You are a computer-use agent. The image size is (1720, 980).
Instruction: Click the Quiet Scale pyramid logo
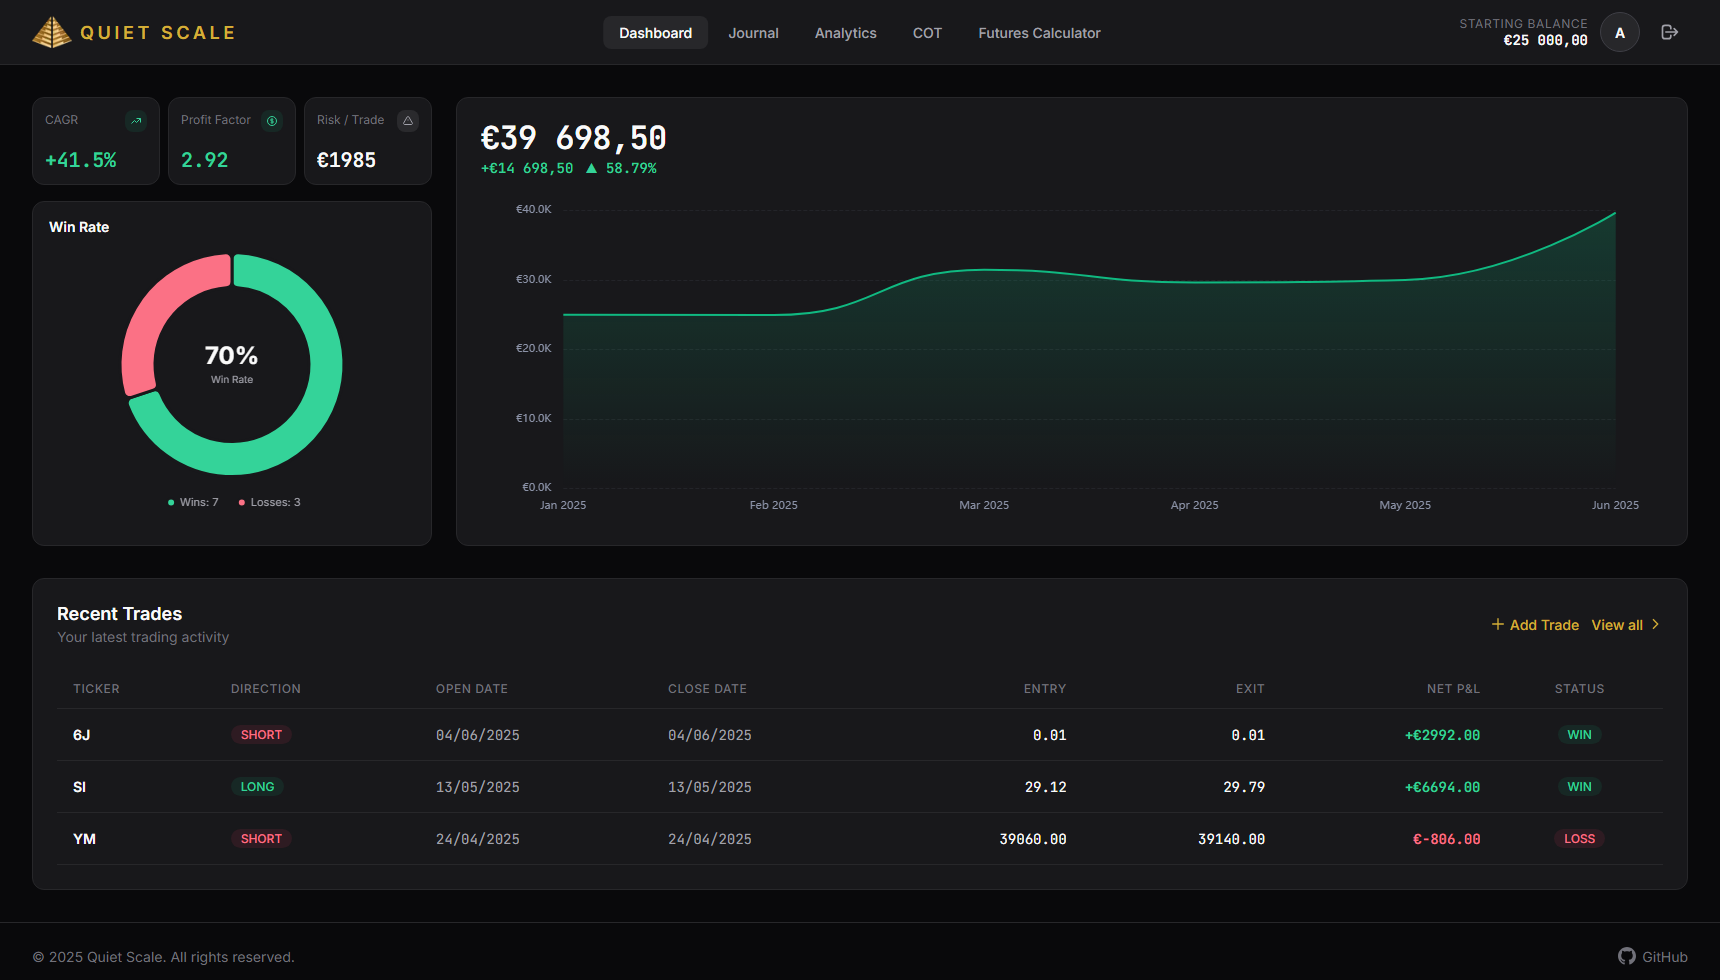pyautogui.click(x=51, y=31)
